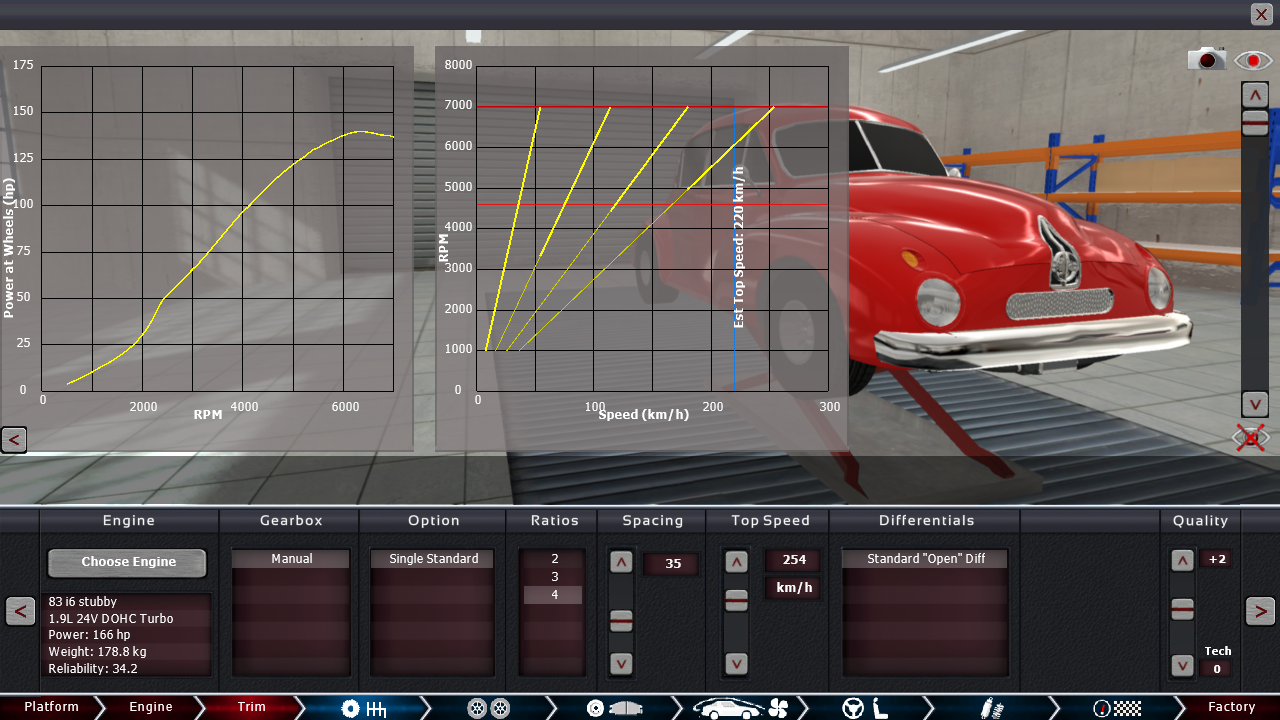Viewport: 1280px width, 720px height.
Task: Click the top speed value field 254
Action: pyautogui.click(x=794, y=560)
